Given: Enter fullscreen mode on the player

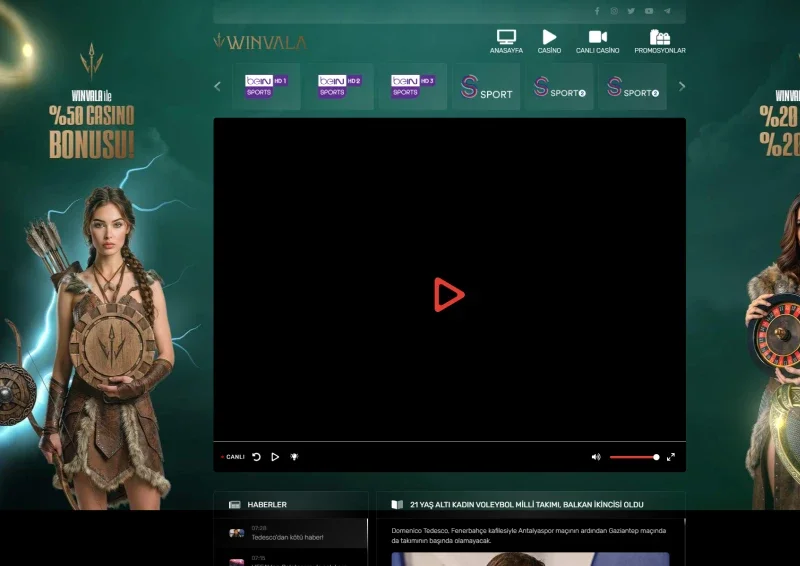Looking at the screenshot, I should (671, 457).
